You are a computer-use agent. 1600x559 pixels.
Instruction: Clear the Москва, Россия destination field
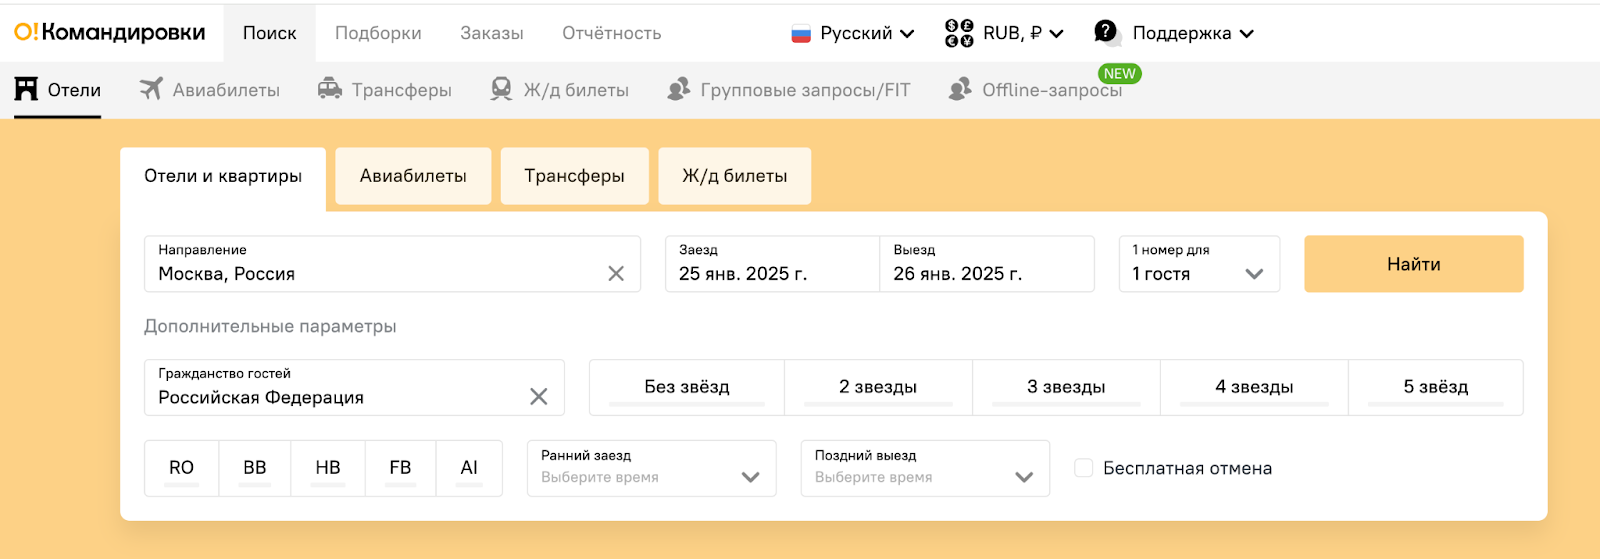tap(616, 274)
